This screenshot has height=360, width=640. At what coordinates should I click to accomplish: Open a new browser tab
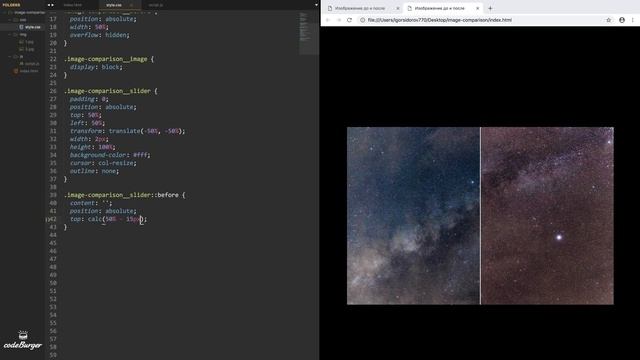pyautogui.click(x=490, y=8)
